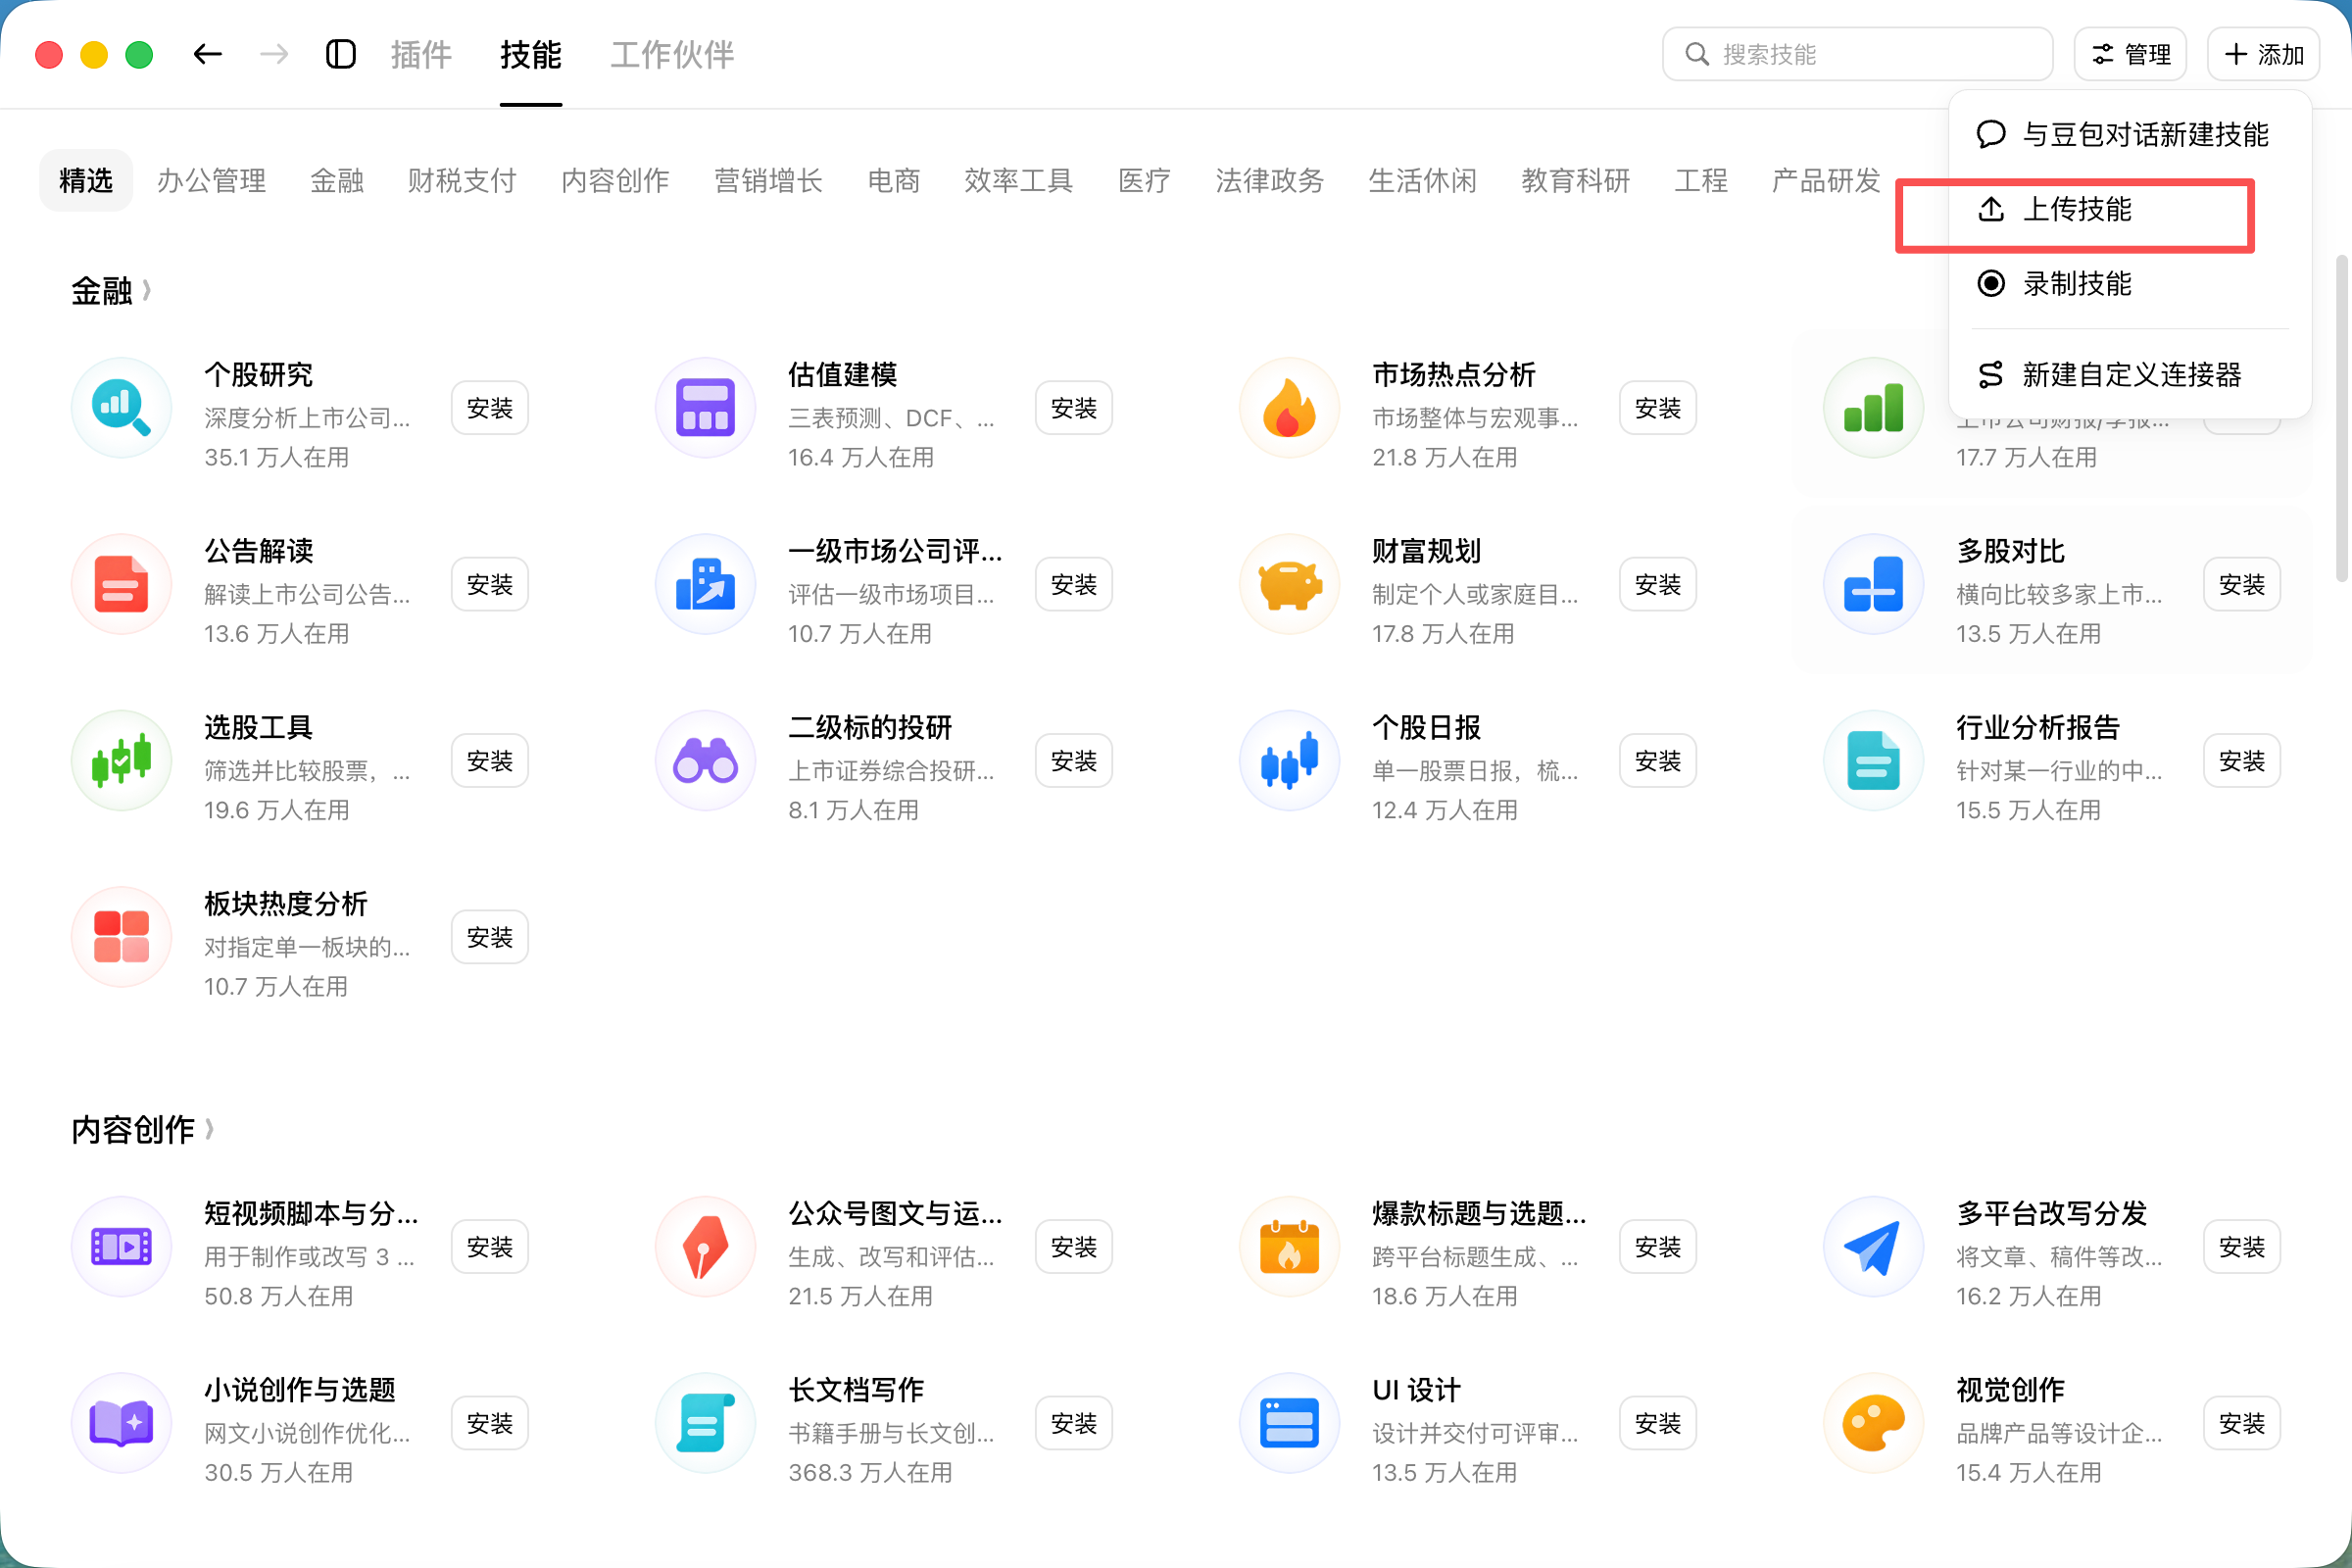Select the 办公管理 category tab
This screenshot has height=1568, width=2352.
click(211, 180)
